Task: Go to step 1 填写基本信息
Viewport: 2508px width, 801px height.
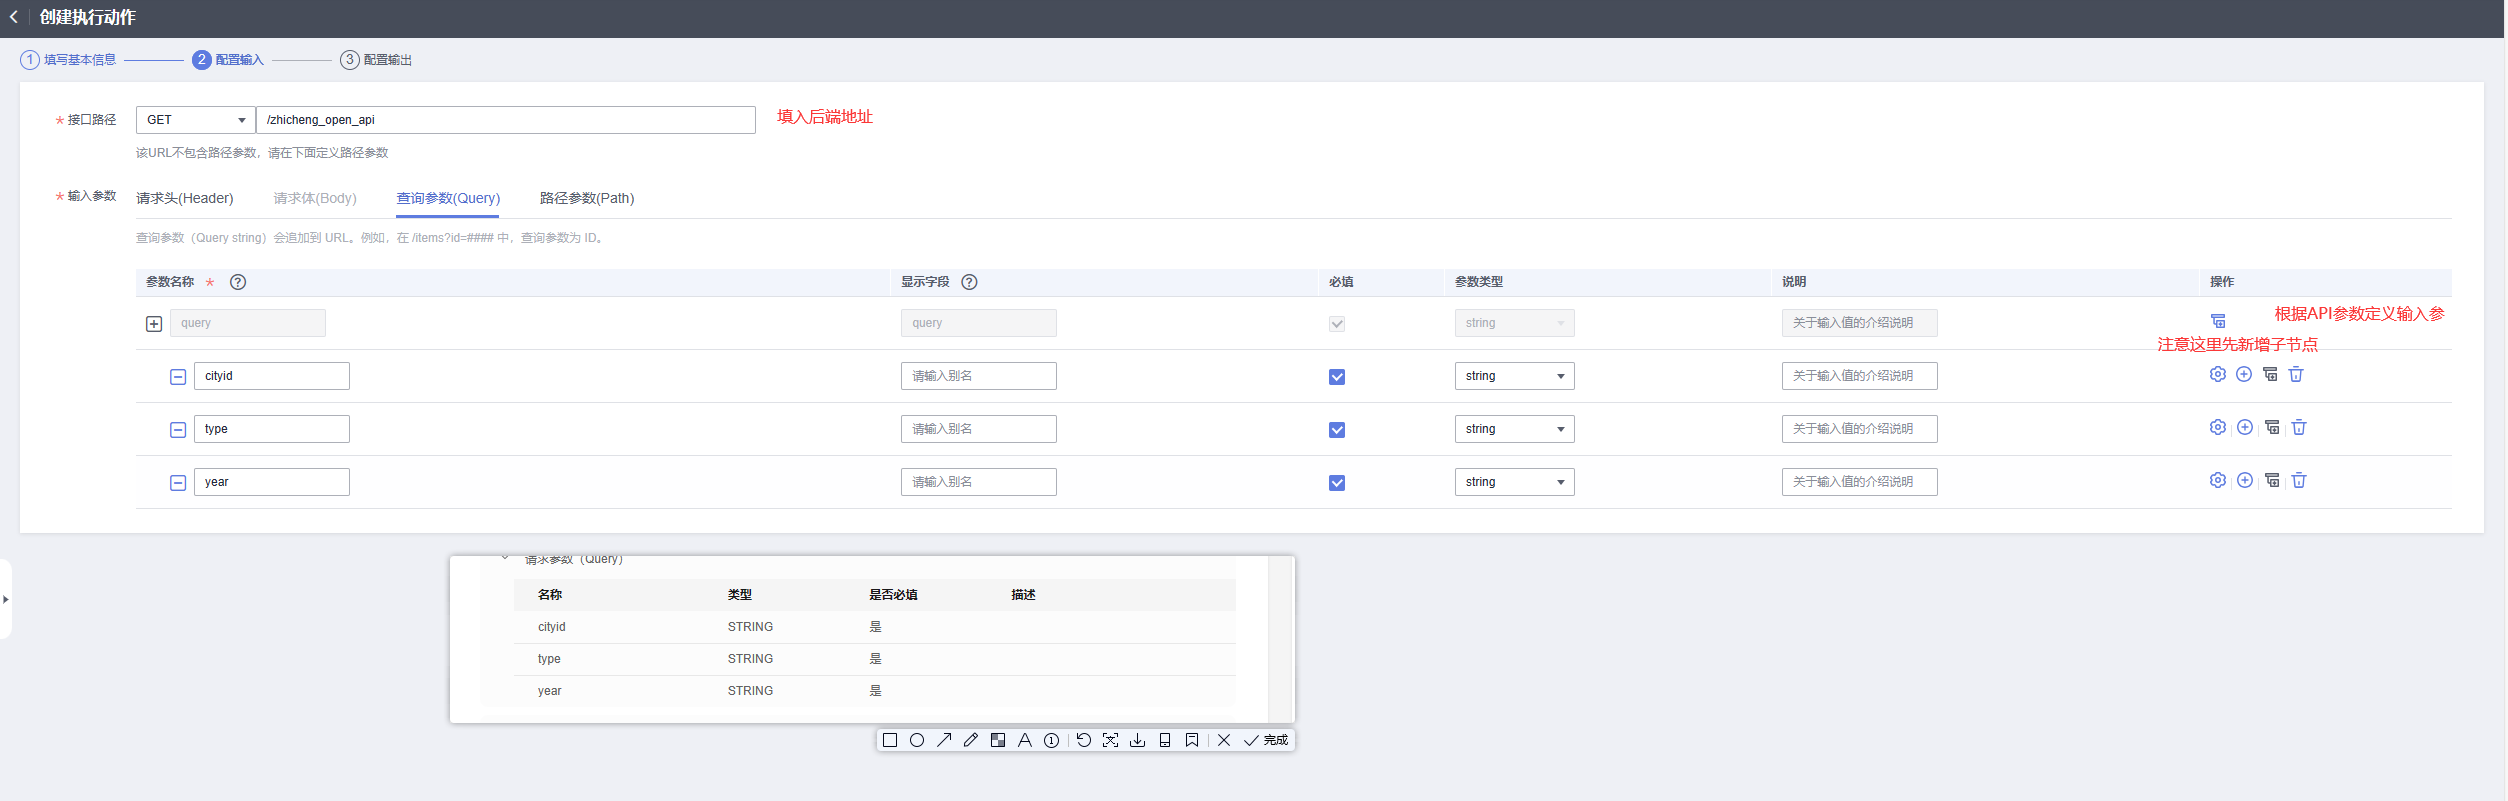Action: [x=68, y=60]
